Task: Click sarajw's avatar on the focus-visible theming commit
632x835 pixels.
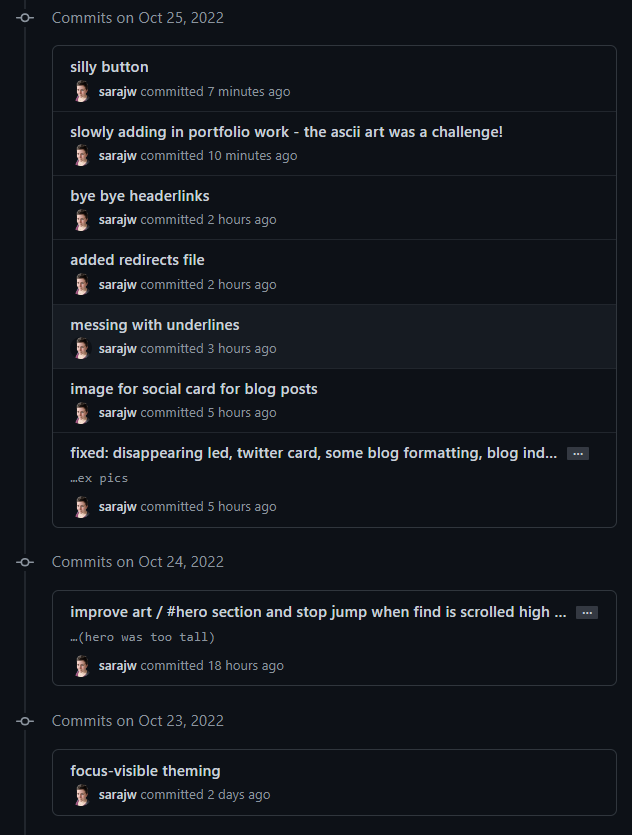Action: click(81, 794)
